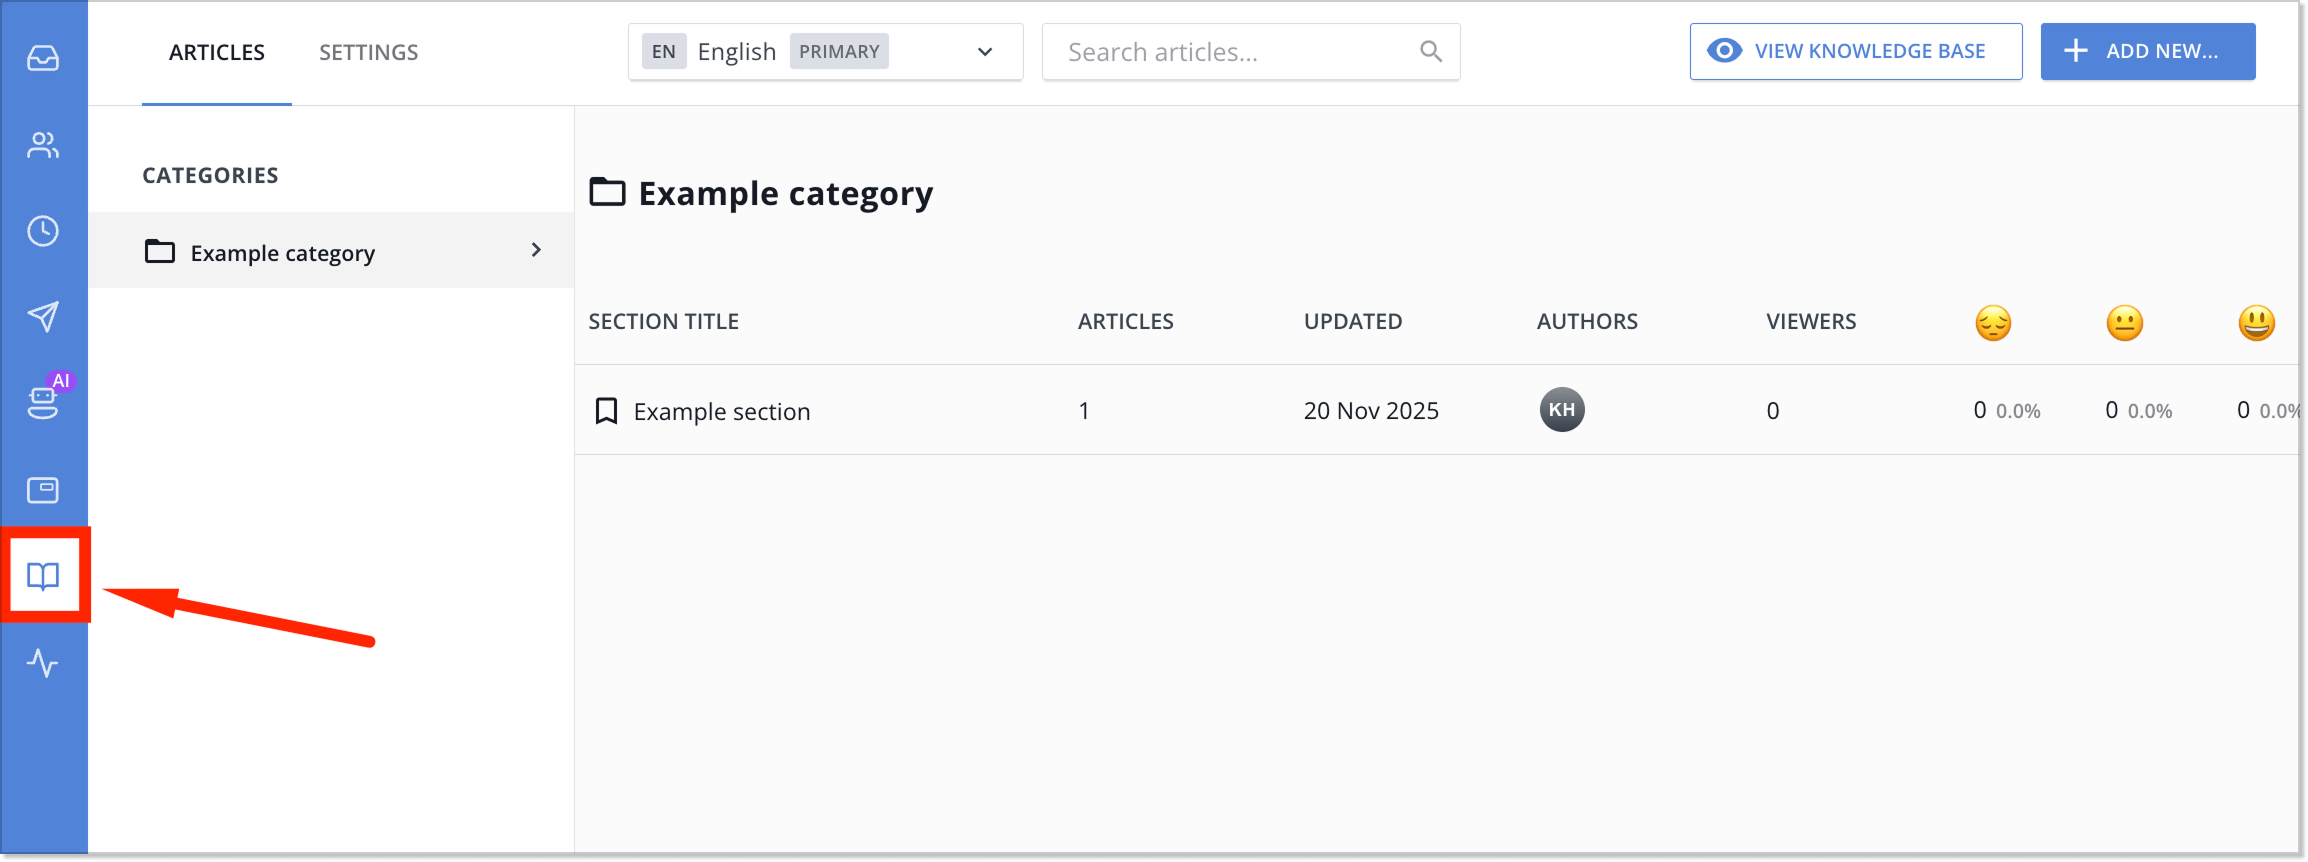Open the AI chatbot icon
Screen dimensions: 2308x862
click(x=43, y=402)
